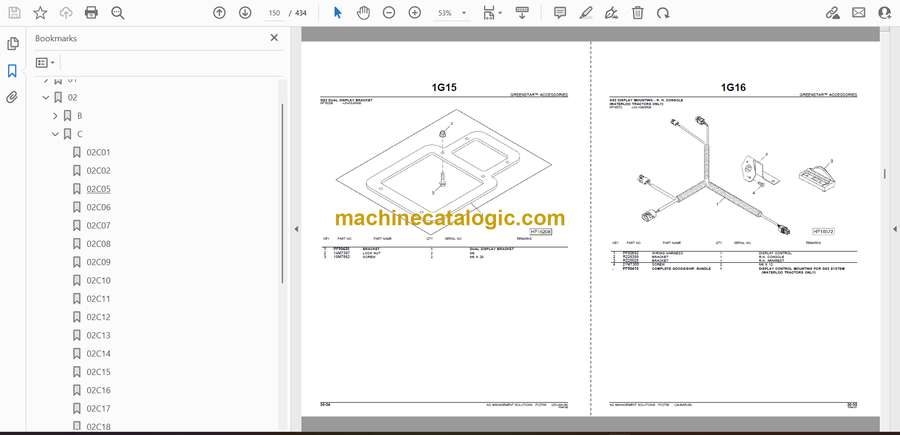Viewport: 900px width, 435px height.
Task: Expand the right tools pane arrow
Action: [x=894, y=229]
